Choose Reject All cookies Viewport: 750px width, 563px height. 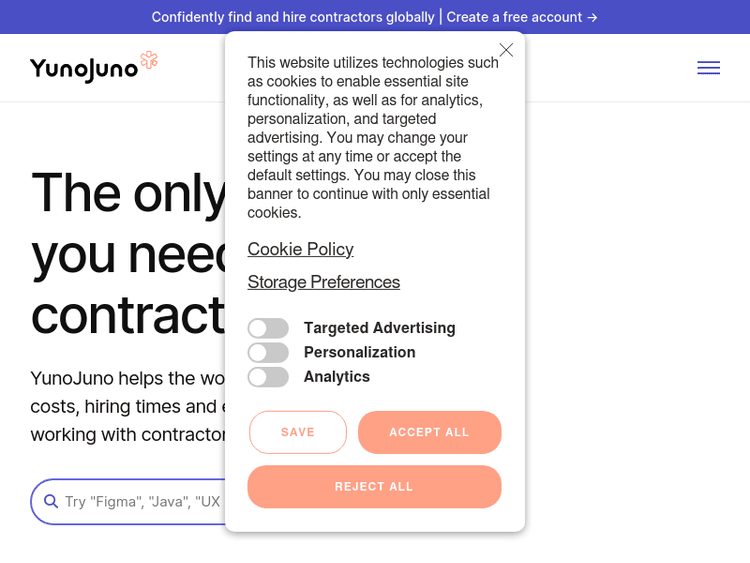(x=374, y=487)
